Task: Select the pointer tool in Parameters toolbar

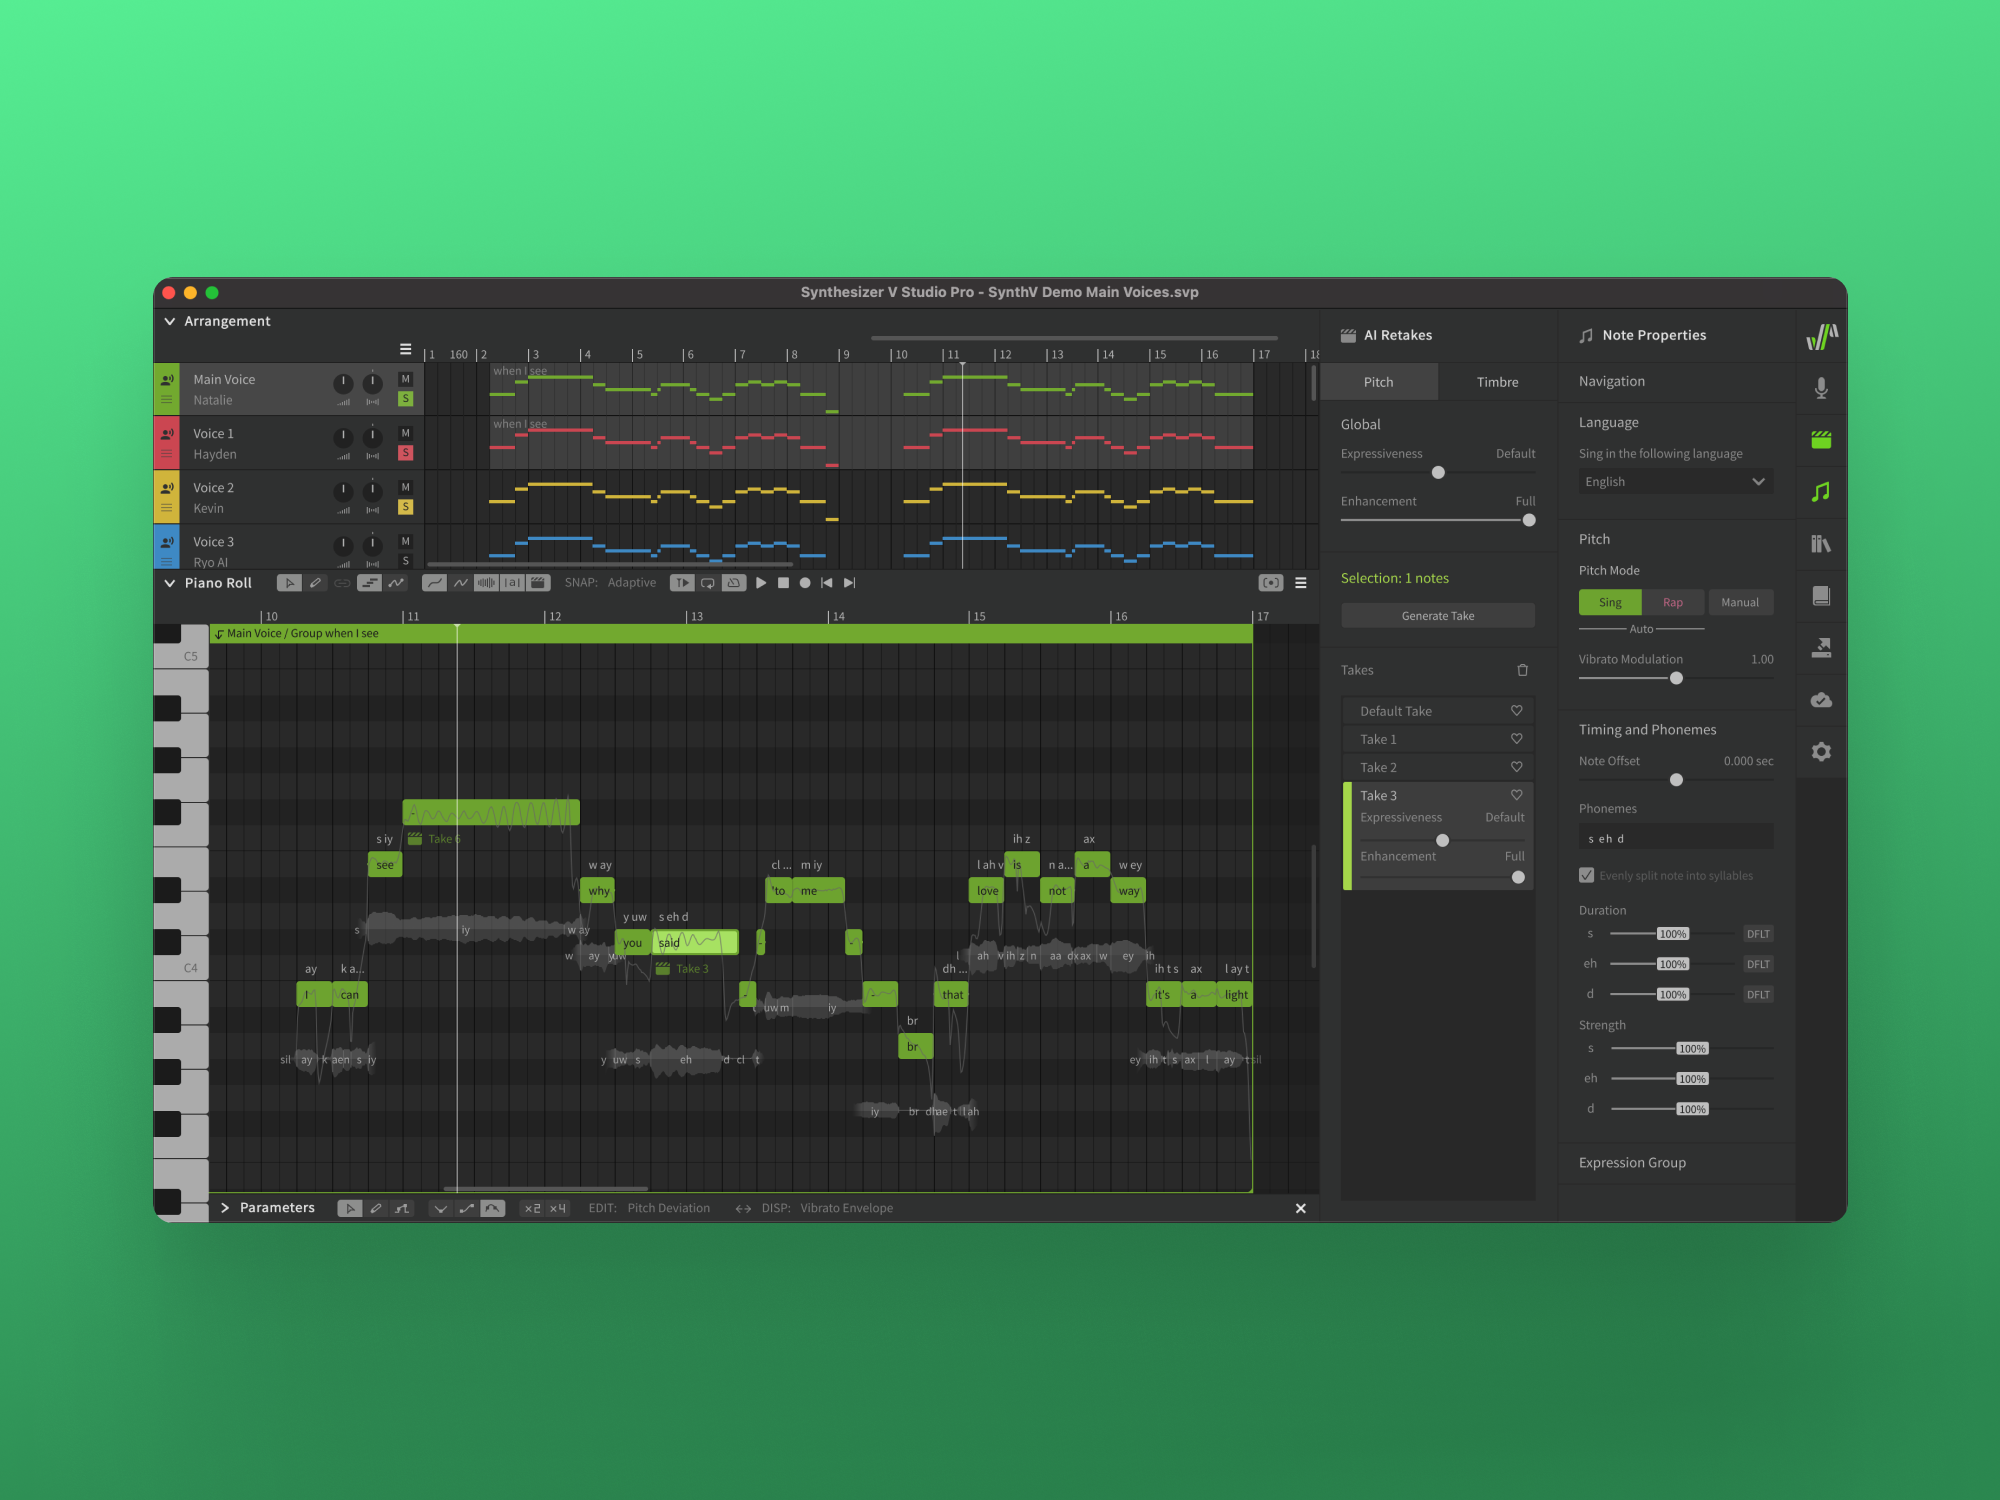Action: pos(349,1208)
